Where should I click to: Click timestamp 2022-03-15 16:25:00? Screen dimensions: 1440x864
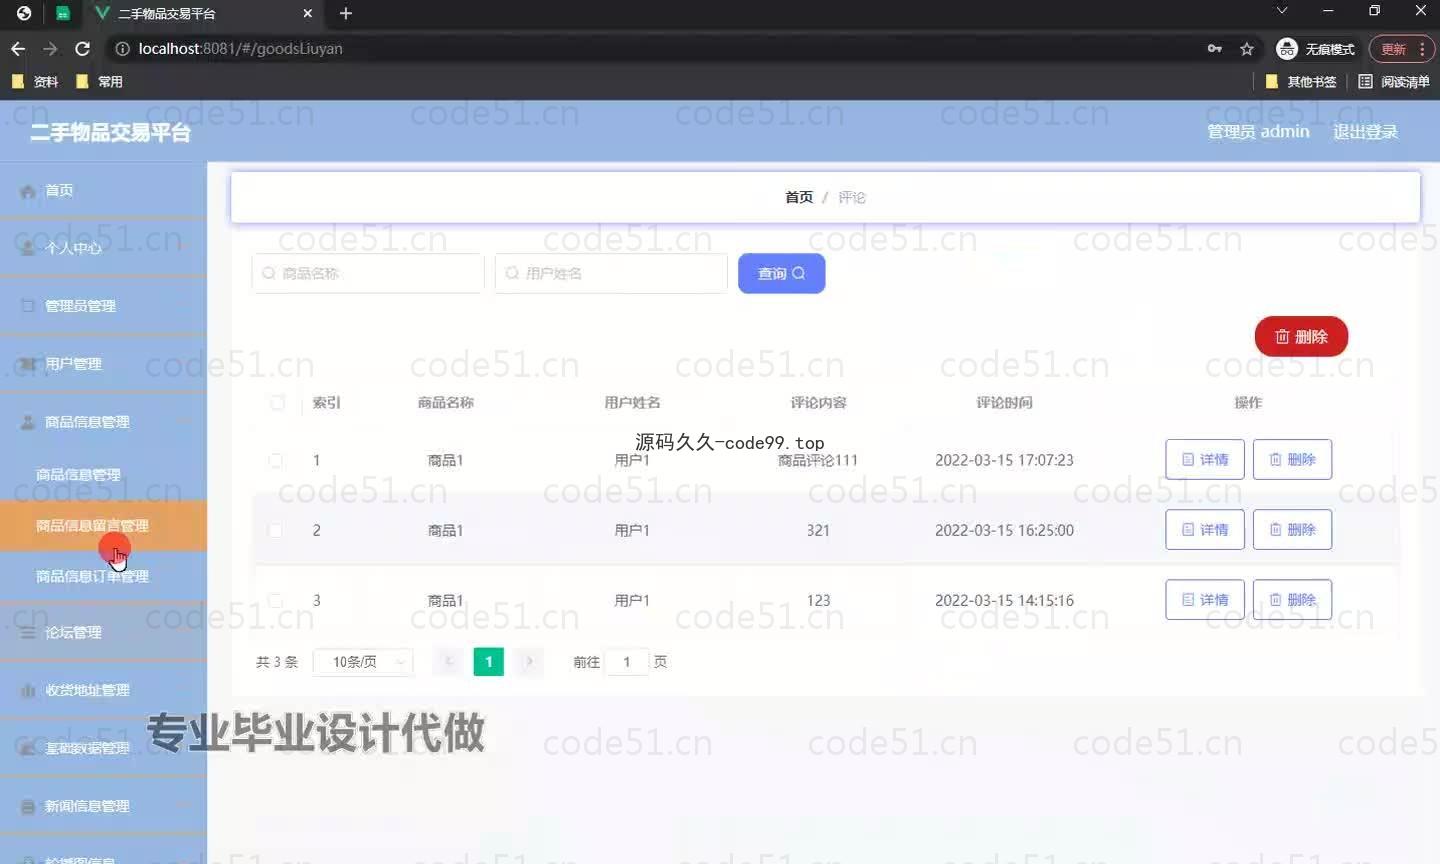pos(1004,530)
